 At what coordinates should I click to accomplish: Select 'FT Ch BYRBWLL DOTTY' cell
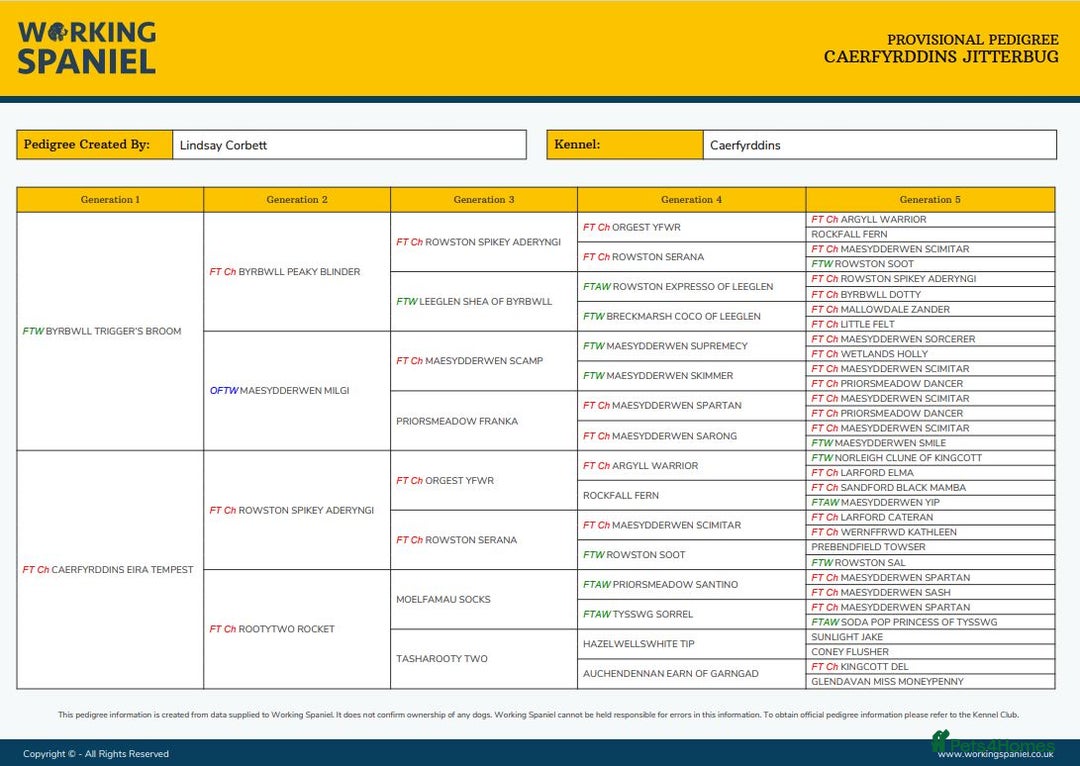click(x=930, y=294)
